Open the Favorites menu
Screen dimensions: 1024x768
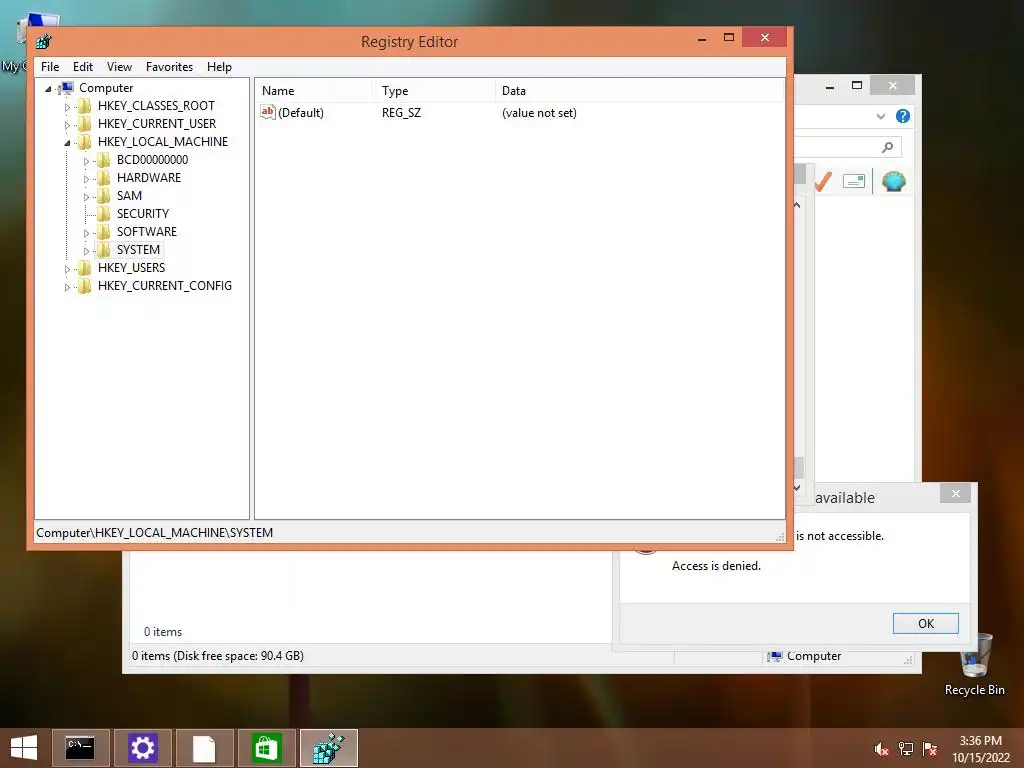point(169,67)
